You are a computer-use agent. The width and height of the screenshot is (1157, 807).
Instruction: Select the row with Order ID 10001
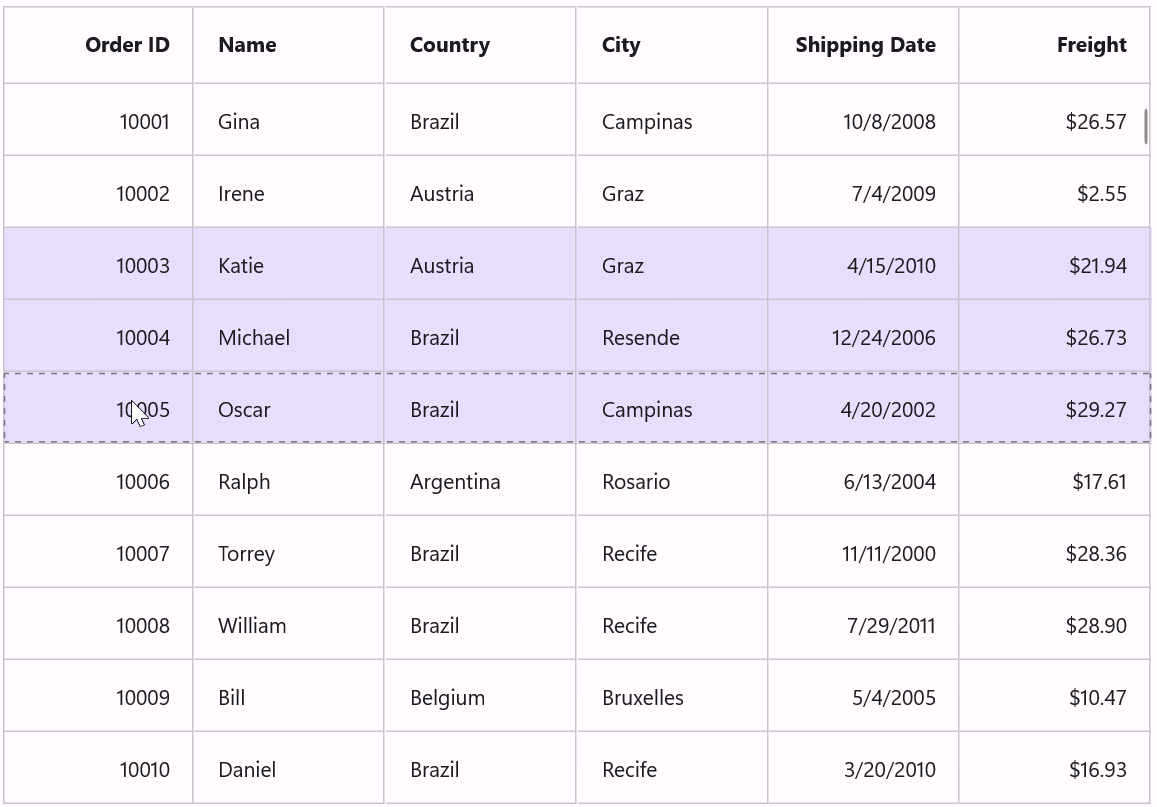577,120
